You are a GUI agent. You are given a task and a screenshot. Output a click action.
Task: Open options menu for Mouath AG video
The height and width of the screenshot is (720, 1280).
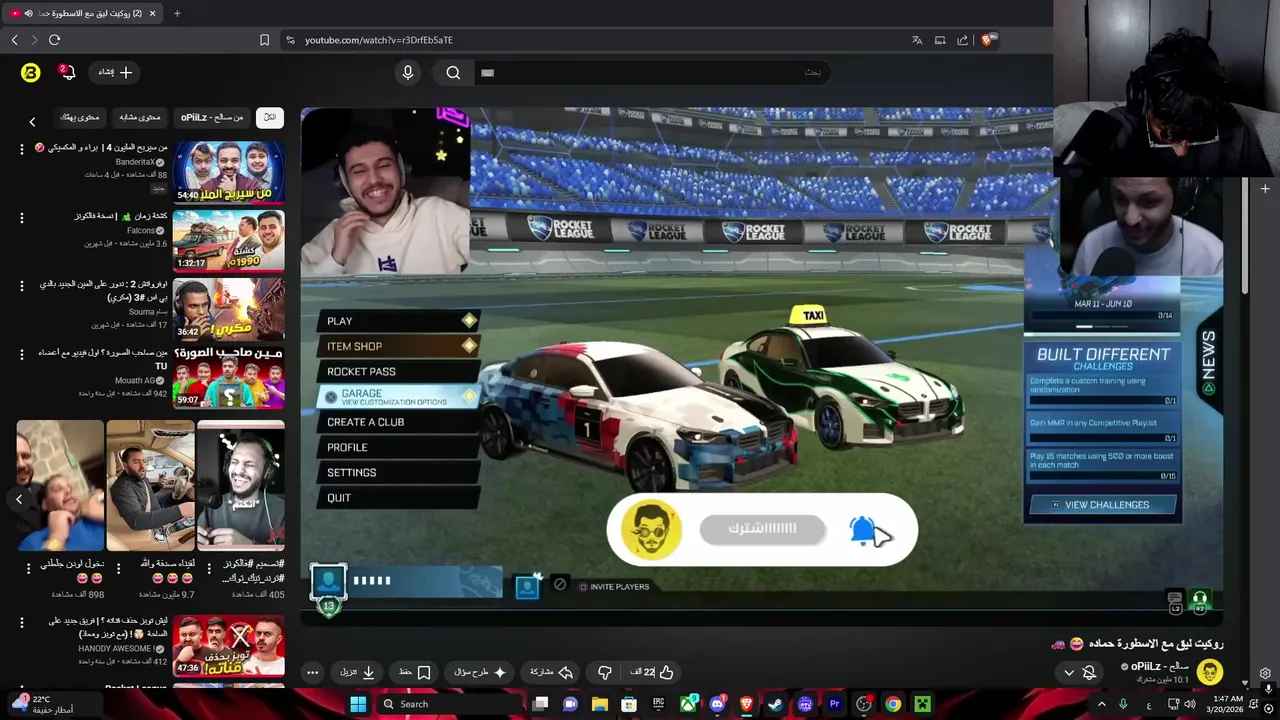click(x=22, y=354)
